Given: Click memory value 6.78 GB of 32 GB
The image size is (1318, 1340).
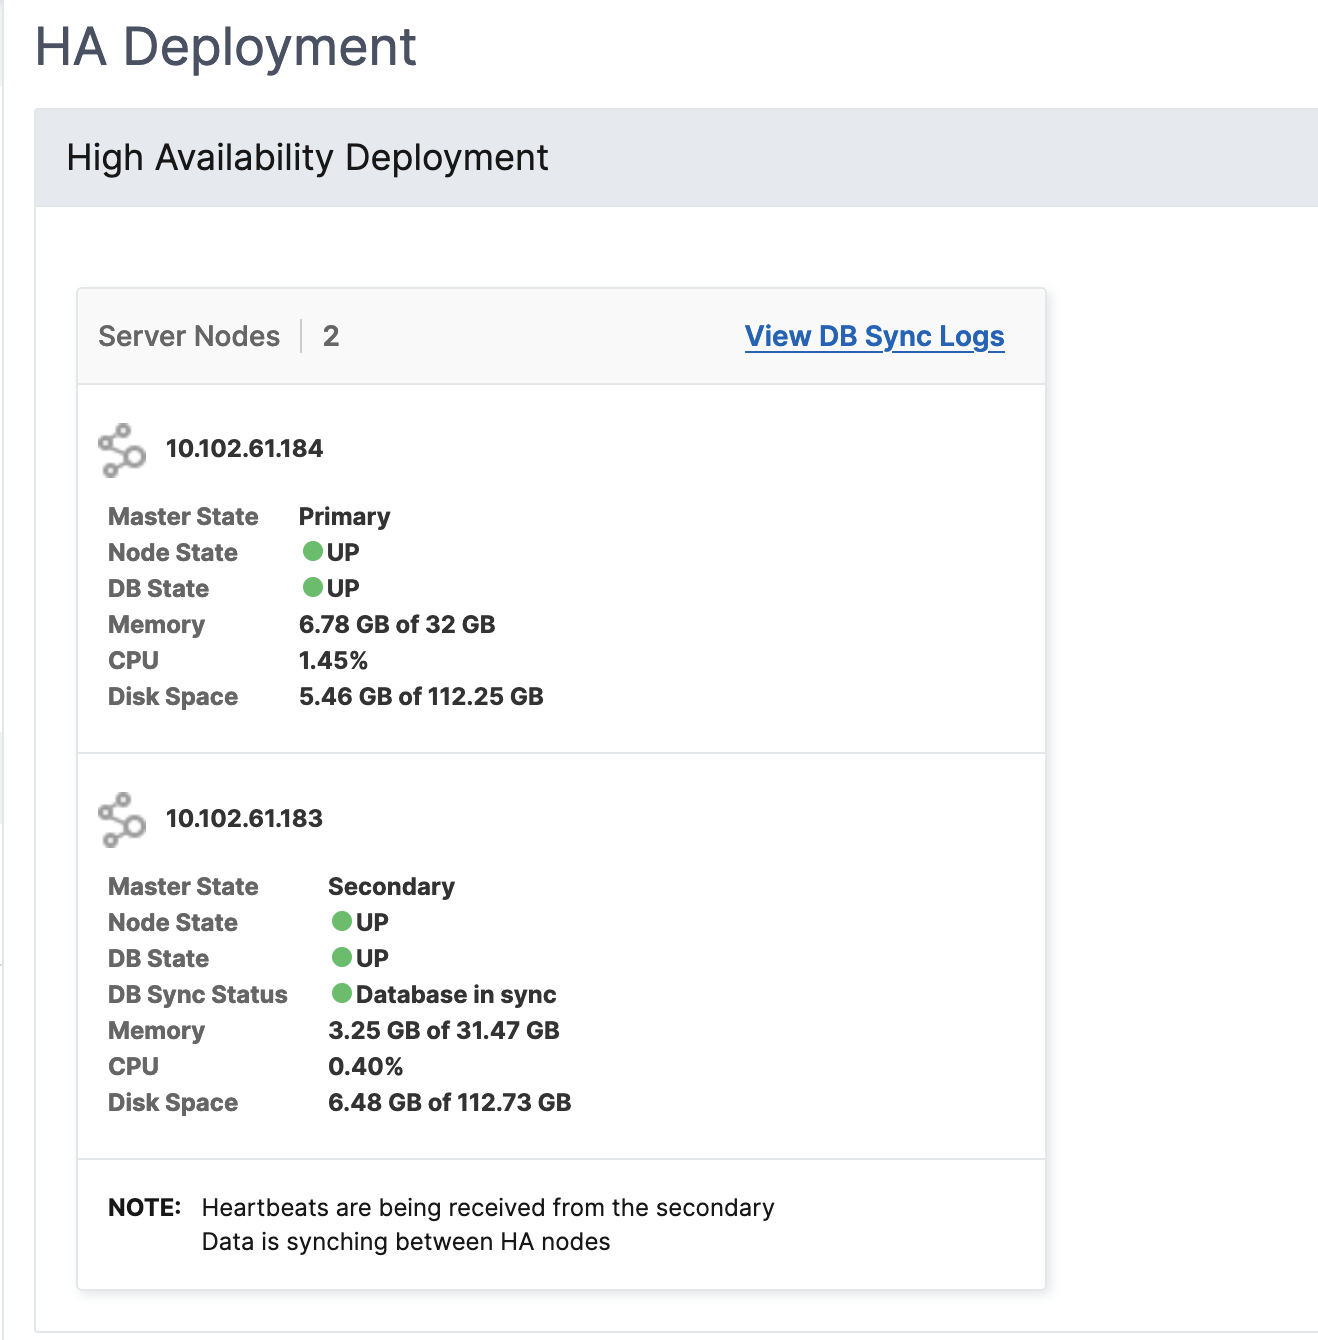Looking at the screenshot, I should [397, 625].
